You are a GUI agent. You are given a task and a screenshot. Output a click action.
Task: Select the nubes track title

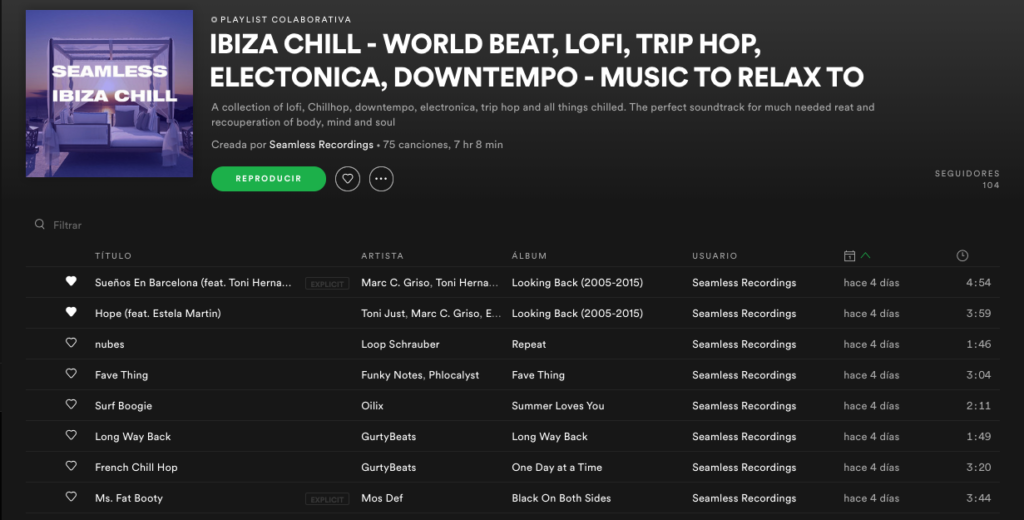pos(109,344)
